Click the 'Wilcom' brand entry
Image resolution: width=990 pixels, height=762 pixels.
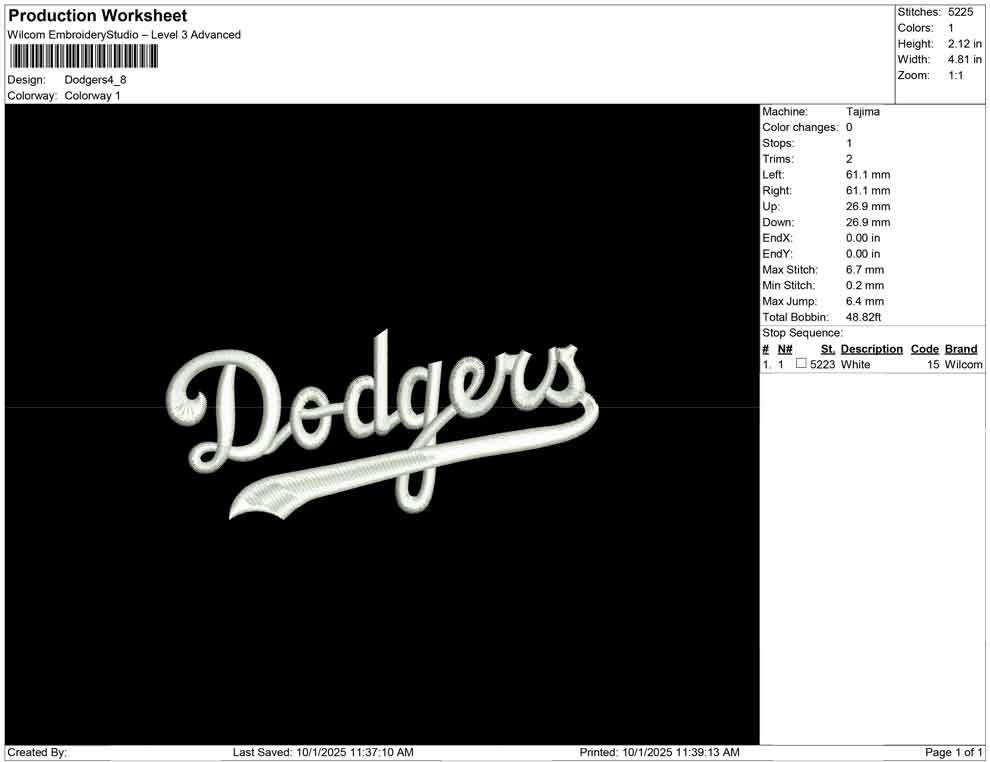click(x=963, y=364)
